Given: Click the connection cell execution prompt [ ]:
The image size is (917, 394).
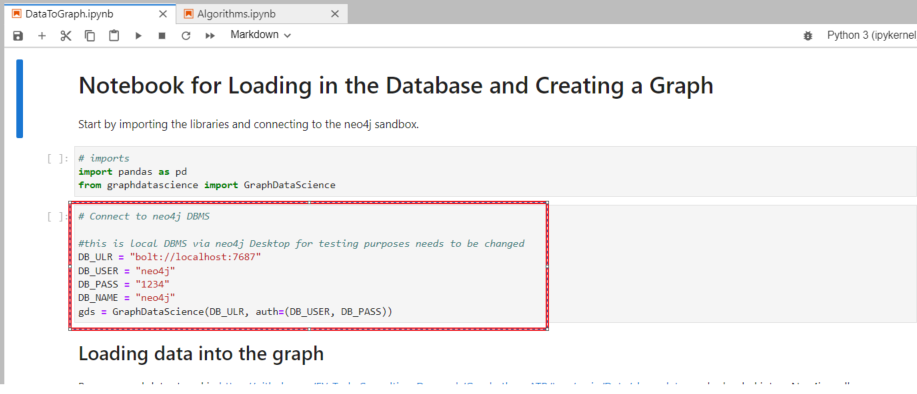Looking at the screenshot, I should click(57, 217).
